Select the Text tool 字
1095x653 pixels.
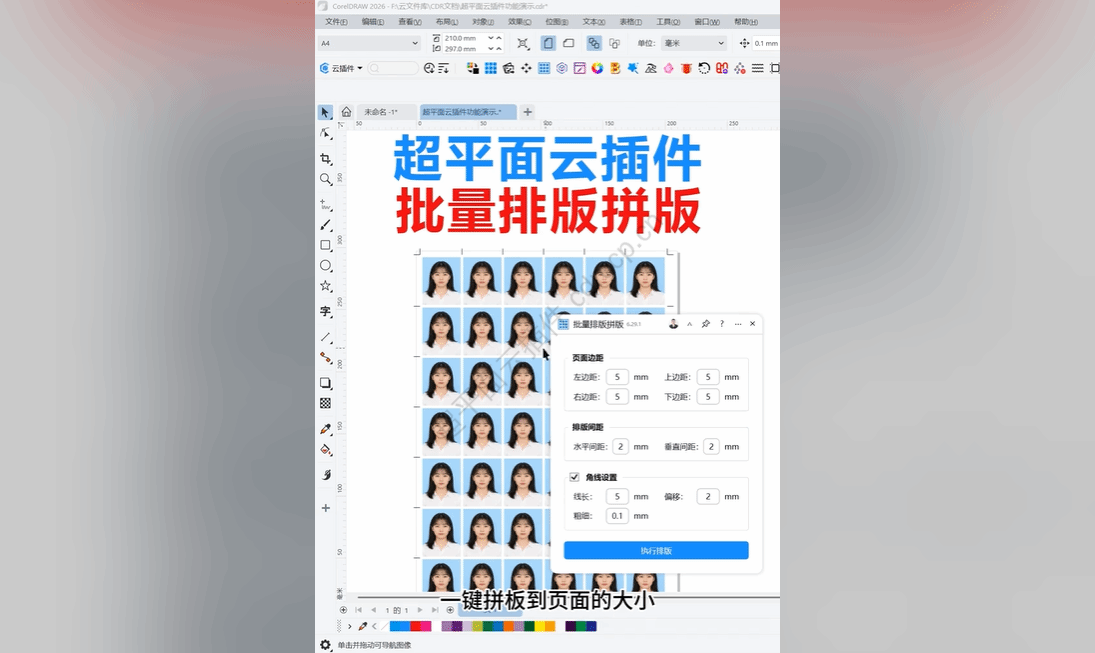pos(325,311)
